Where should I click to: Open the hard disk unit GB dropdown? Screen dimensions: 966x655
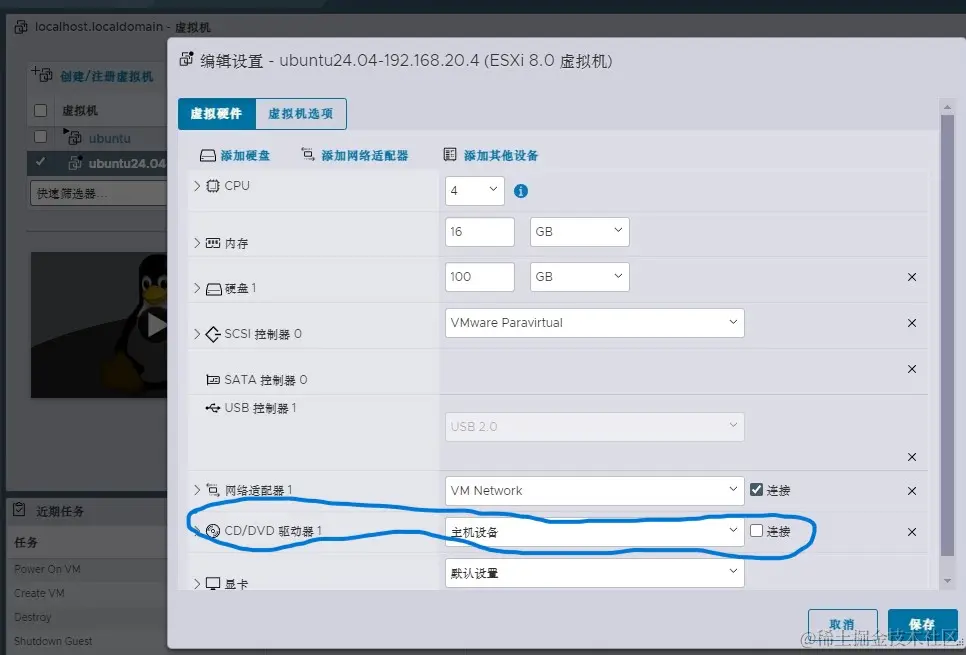(580, 277)
